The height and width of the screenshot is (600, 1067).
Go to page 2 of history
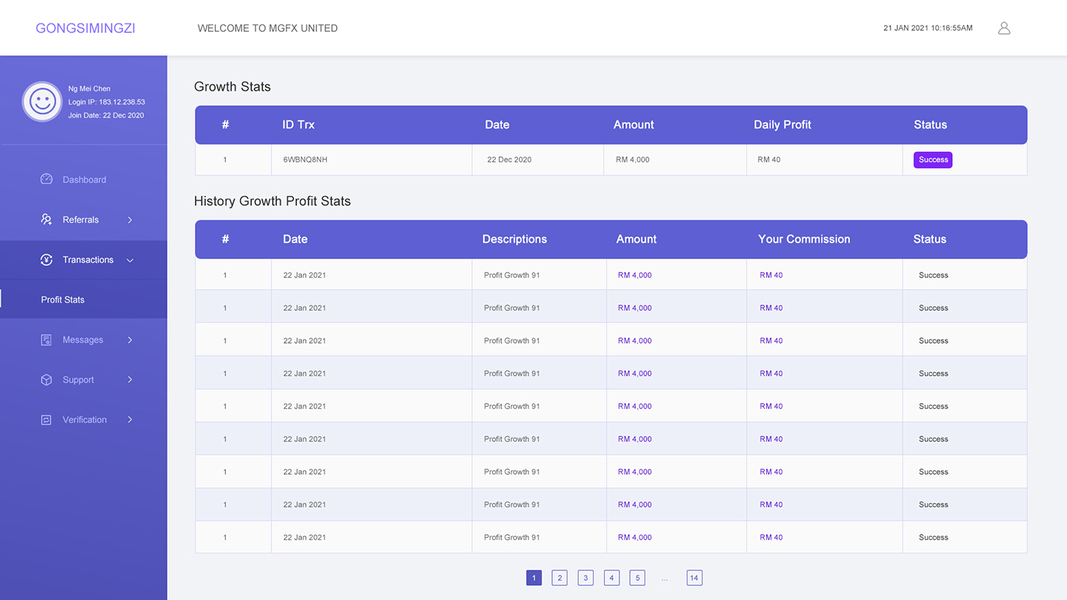pyautogui.click(x=560, y=578)
